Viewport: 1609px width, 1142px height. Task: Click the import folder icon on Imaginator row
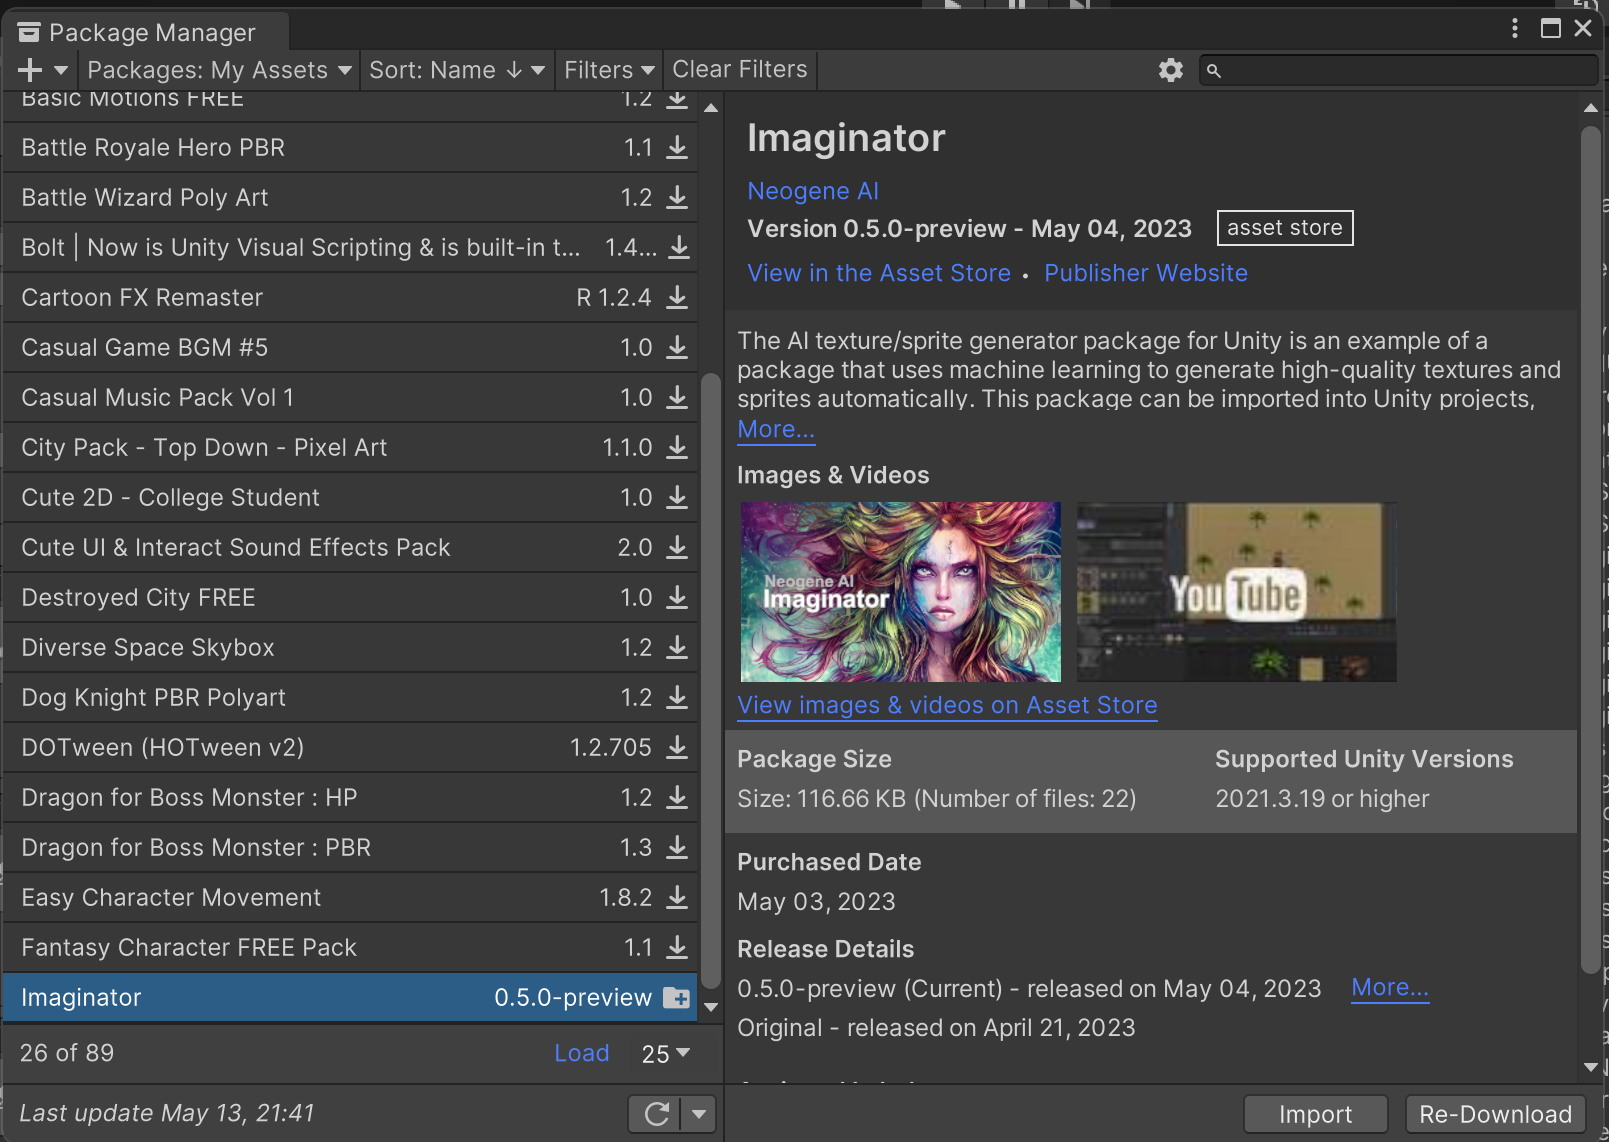point(677,998)
